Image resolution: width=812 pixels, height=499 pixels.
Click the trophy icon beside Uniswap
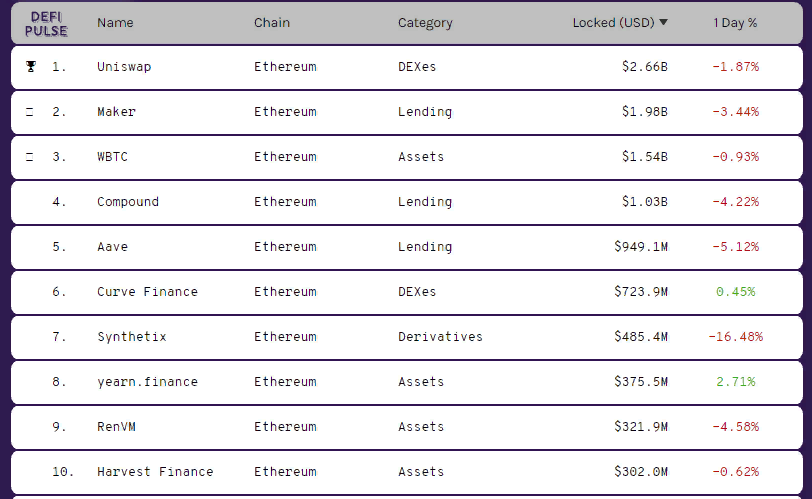pyautogui.click(x=30, y=67)
